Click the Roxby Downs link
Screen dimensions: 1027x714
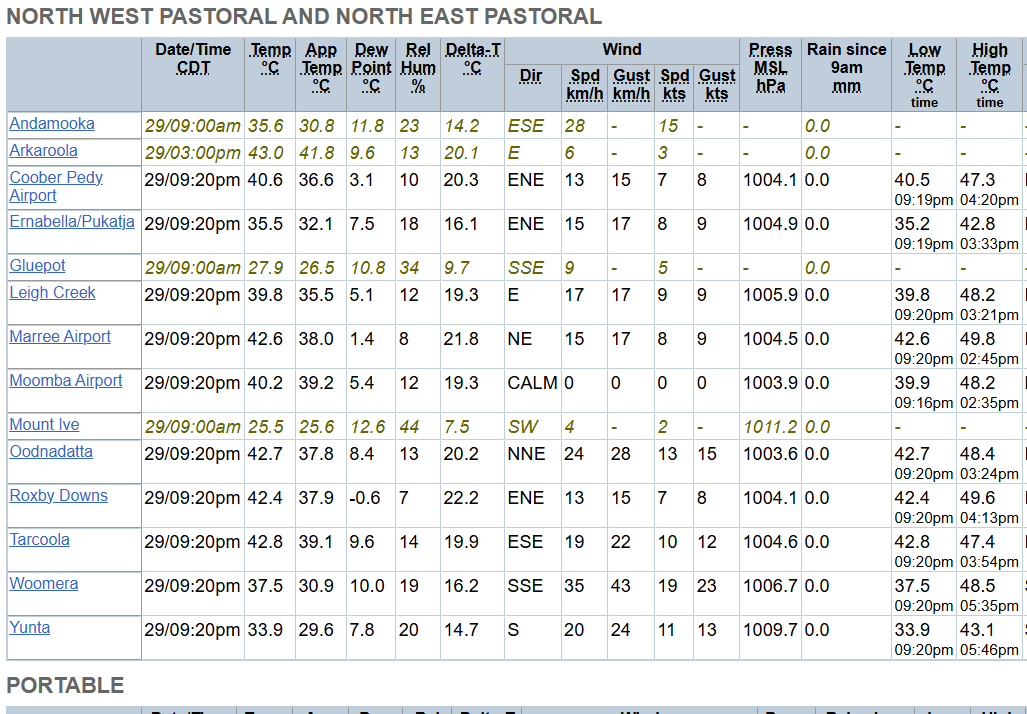click(58, 496)
